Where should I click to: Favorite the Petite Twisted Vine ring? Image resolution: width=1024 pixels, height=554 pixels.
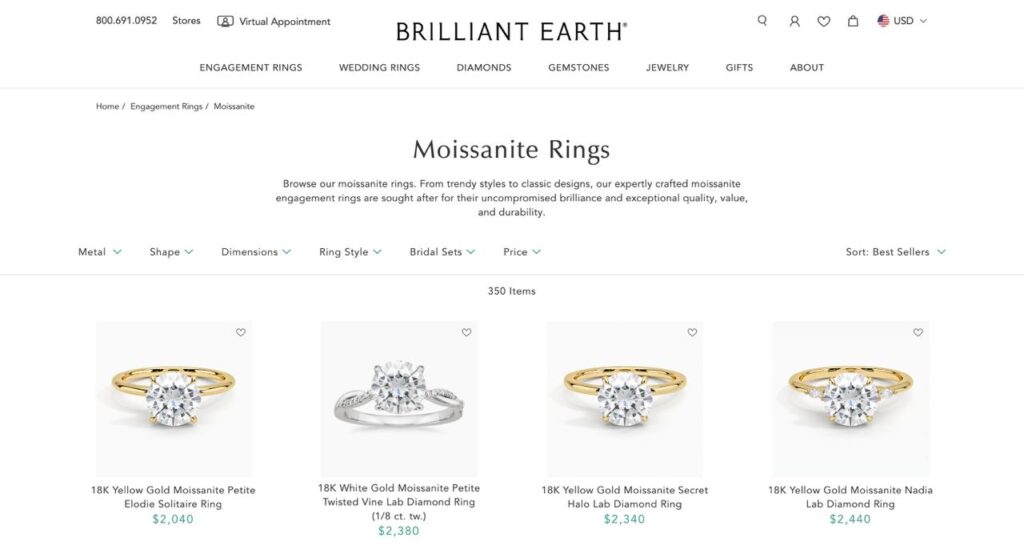(466, 333)
